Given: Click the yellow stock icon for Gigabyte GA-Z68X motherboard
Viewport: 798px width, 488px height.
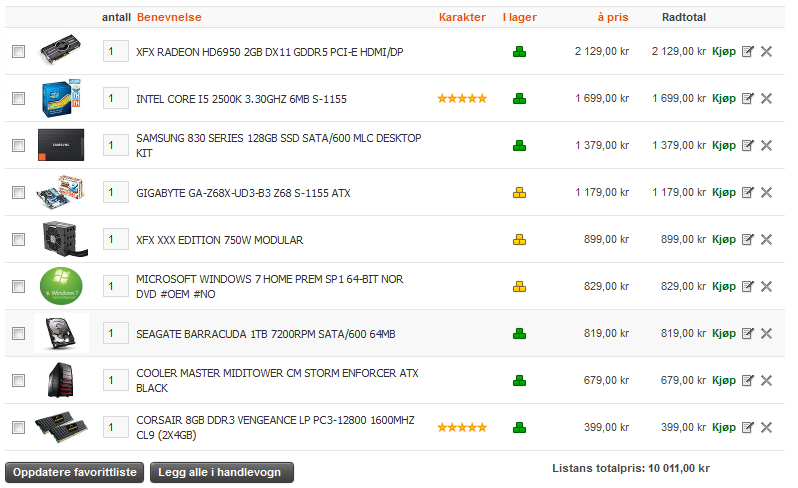Looking at the screenshot, I should (519, 192).
